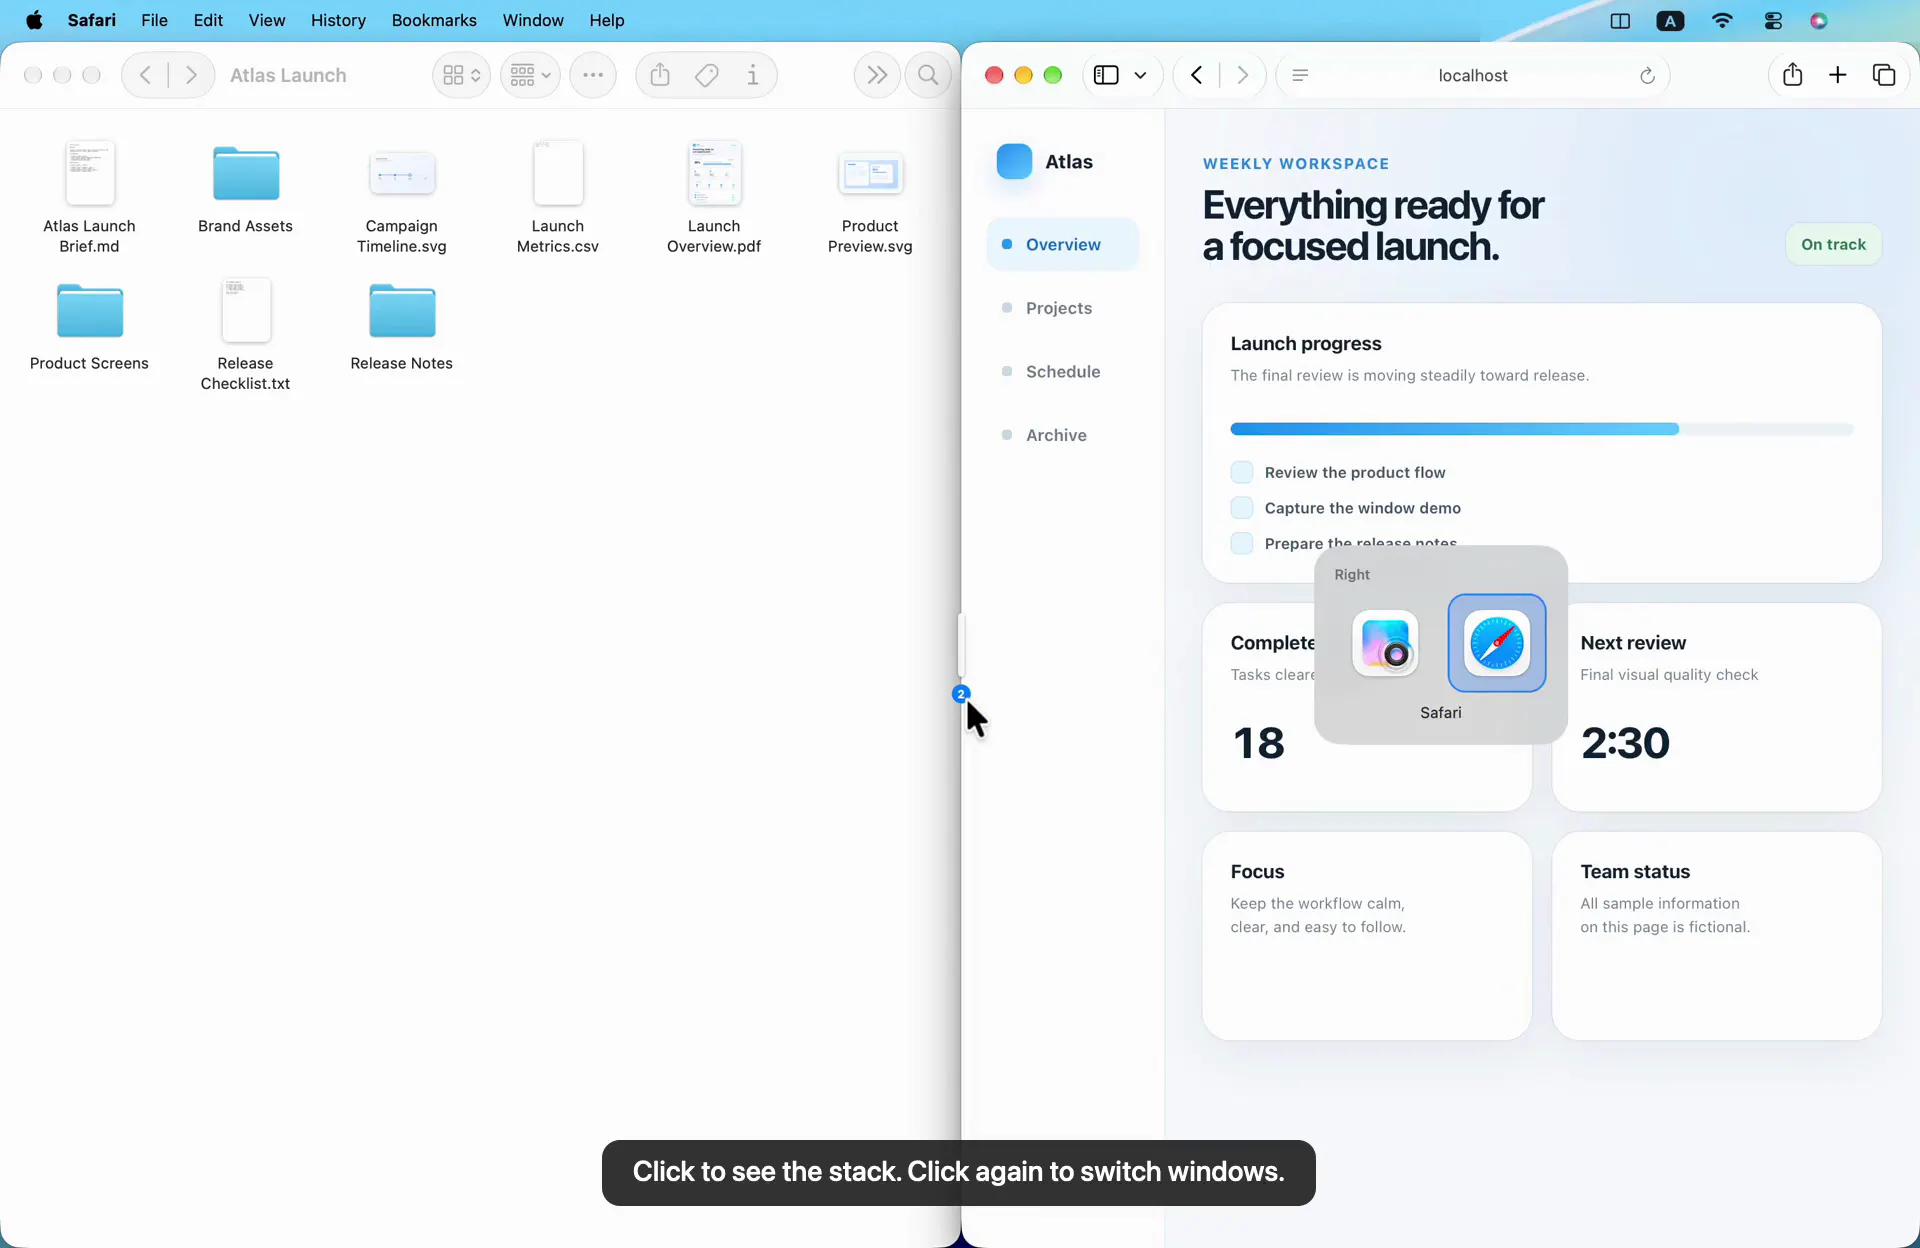Screen dimensions: 1920x1248
Task: Click the On track status badge
Action: pyautogui.click(x=1833, y=244)
